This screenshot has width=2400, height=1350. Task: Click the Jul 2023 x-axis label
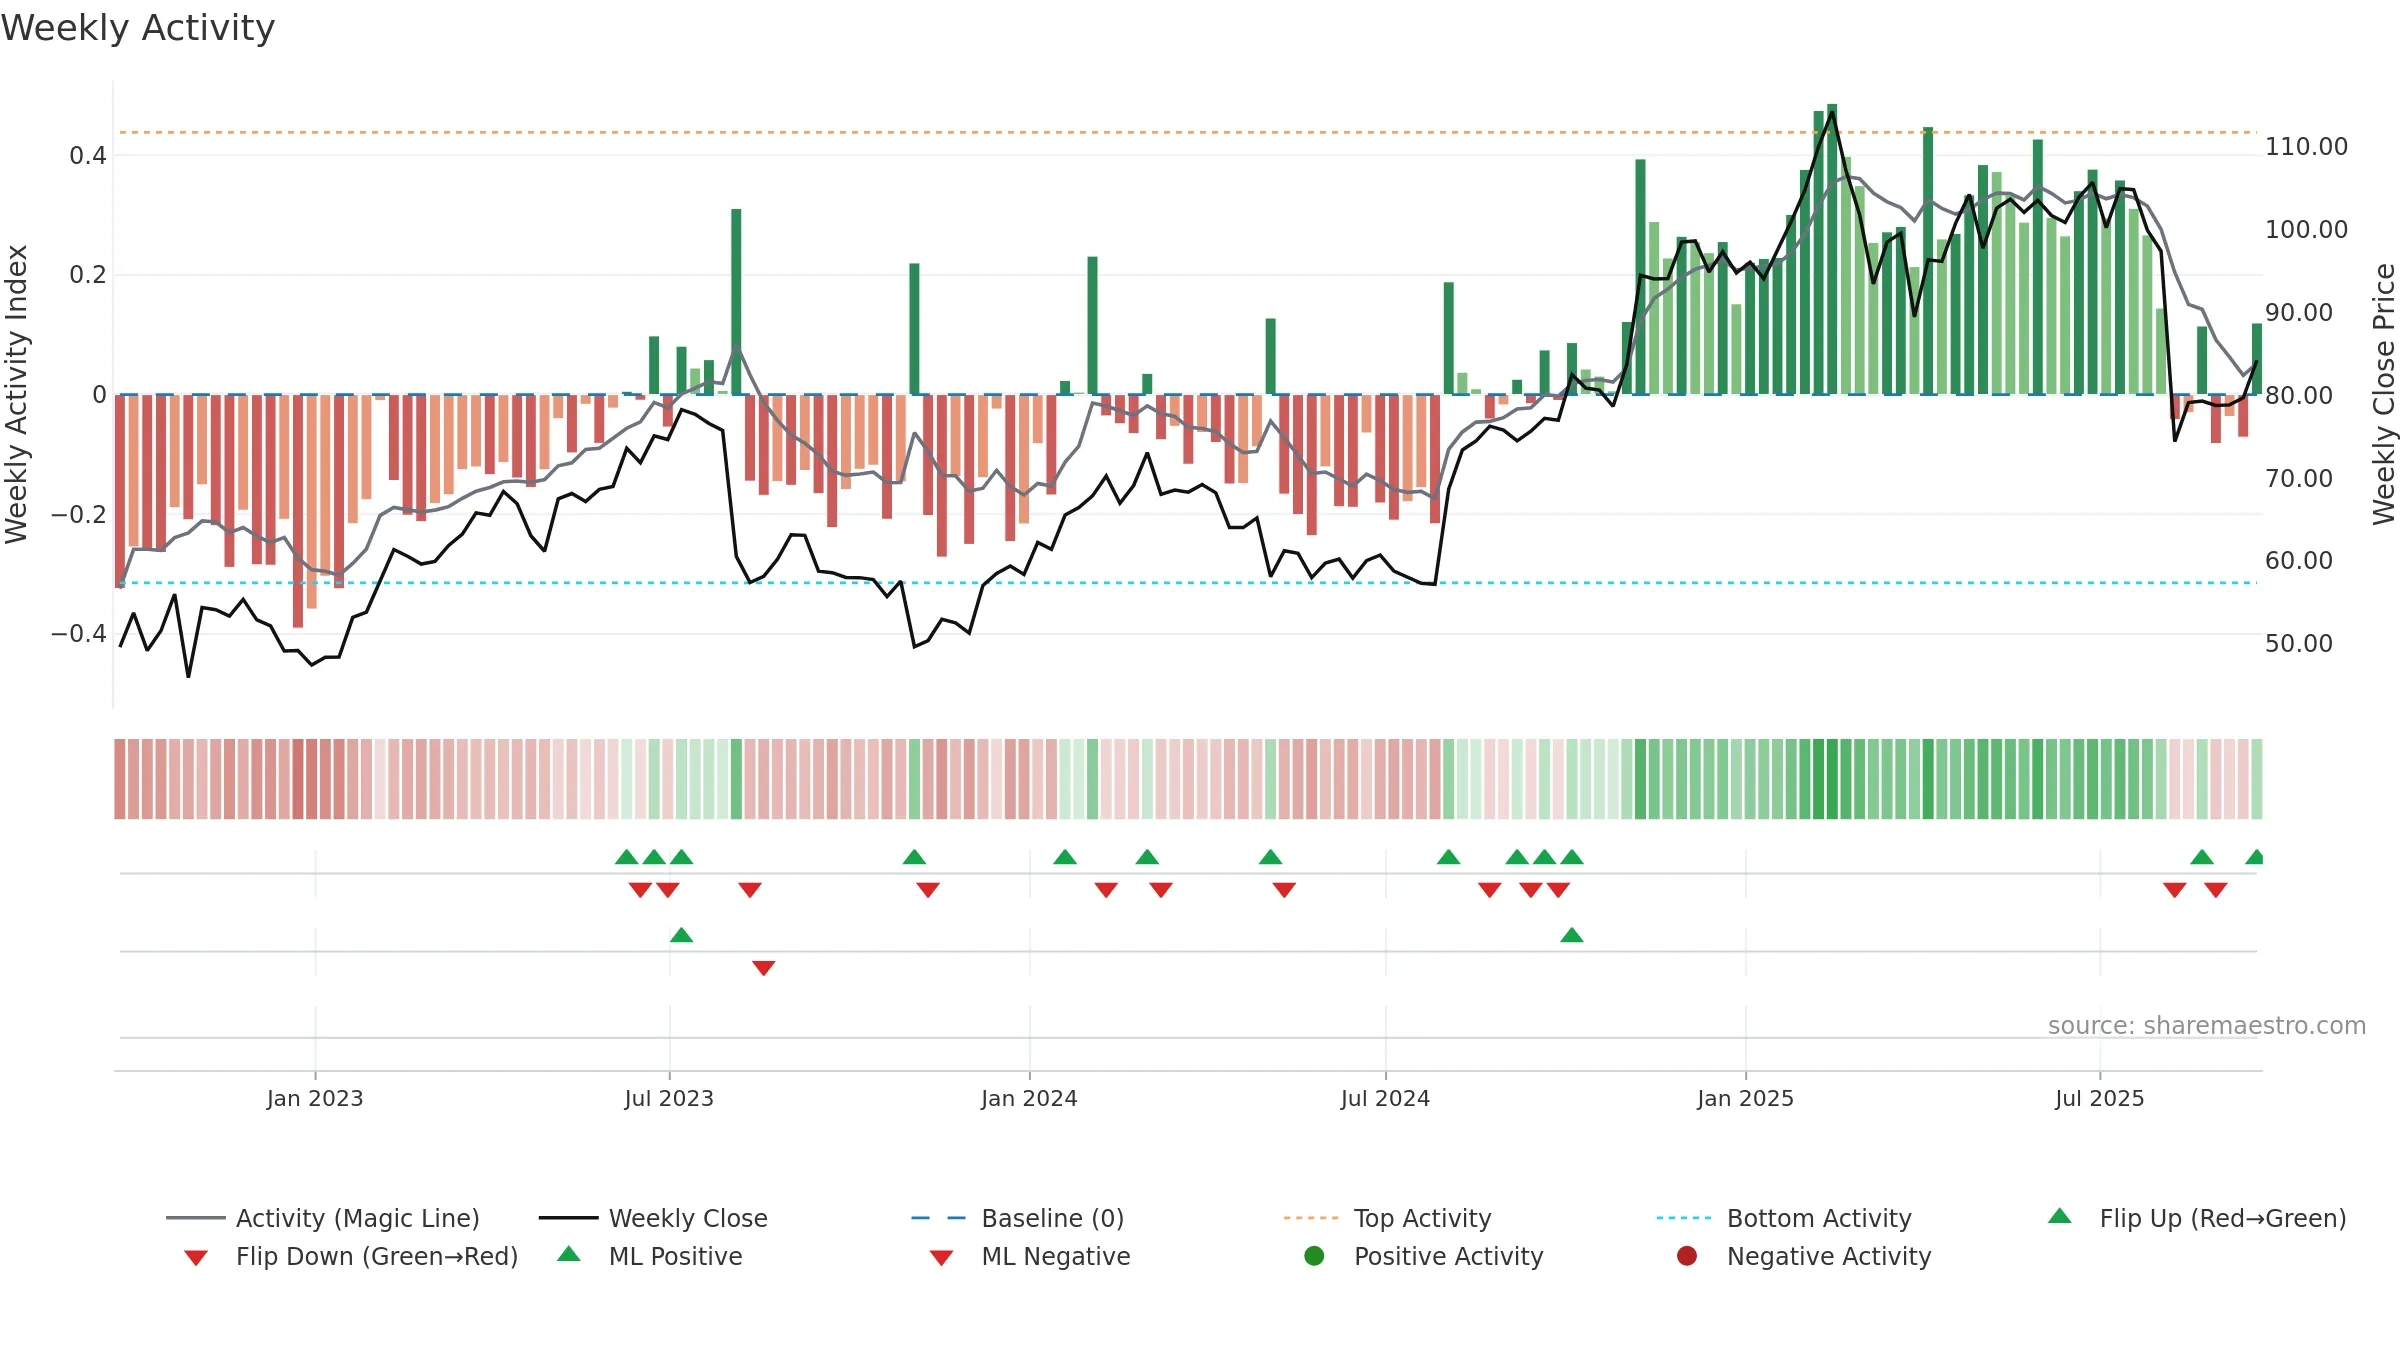click(x=669, y=1098)
